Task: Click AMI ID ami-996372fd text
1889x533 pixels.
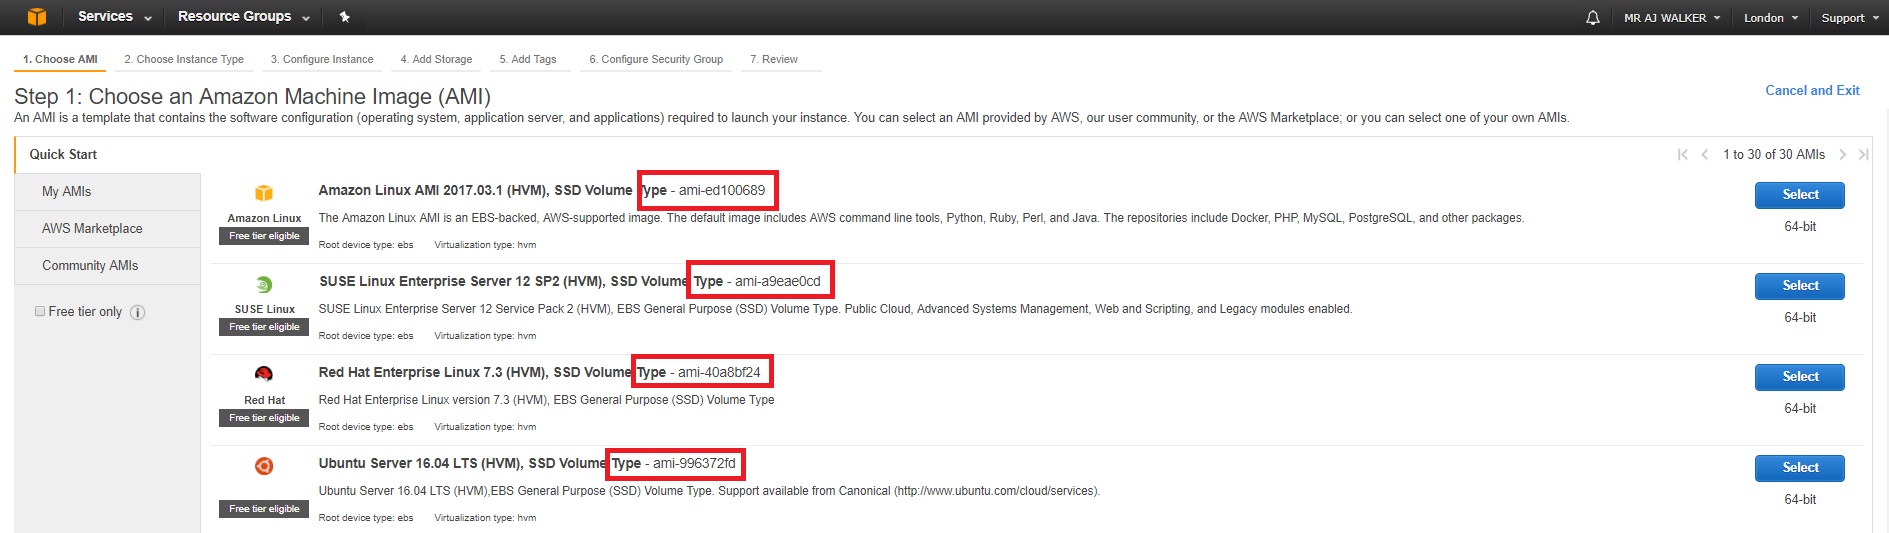Action: [x=694, y=463]
